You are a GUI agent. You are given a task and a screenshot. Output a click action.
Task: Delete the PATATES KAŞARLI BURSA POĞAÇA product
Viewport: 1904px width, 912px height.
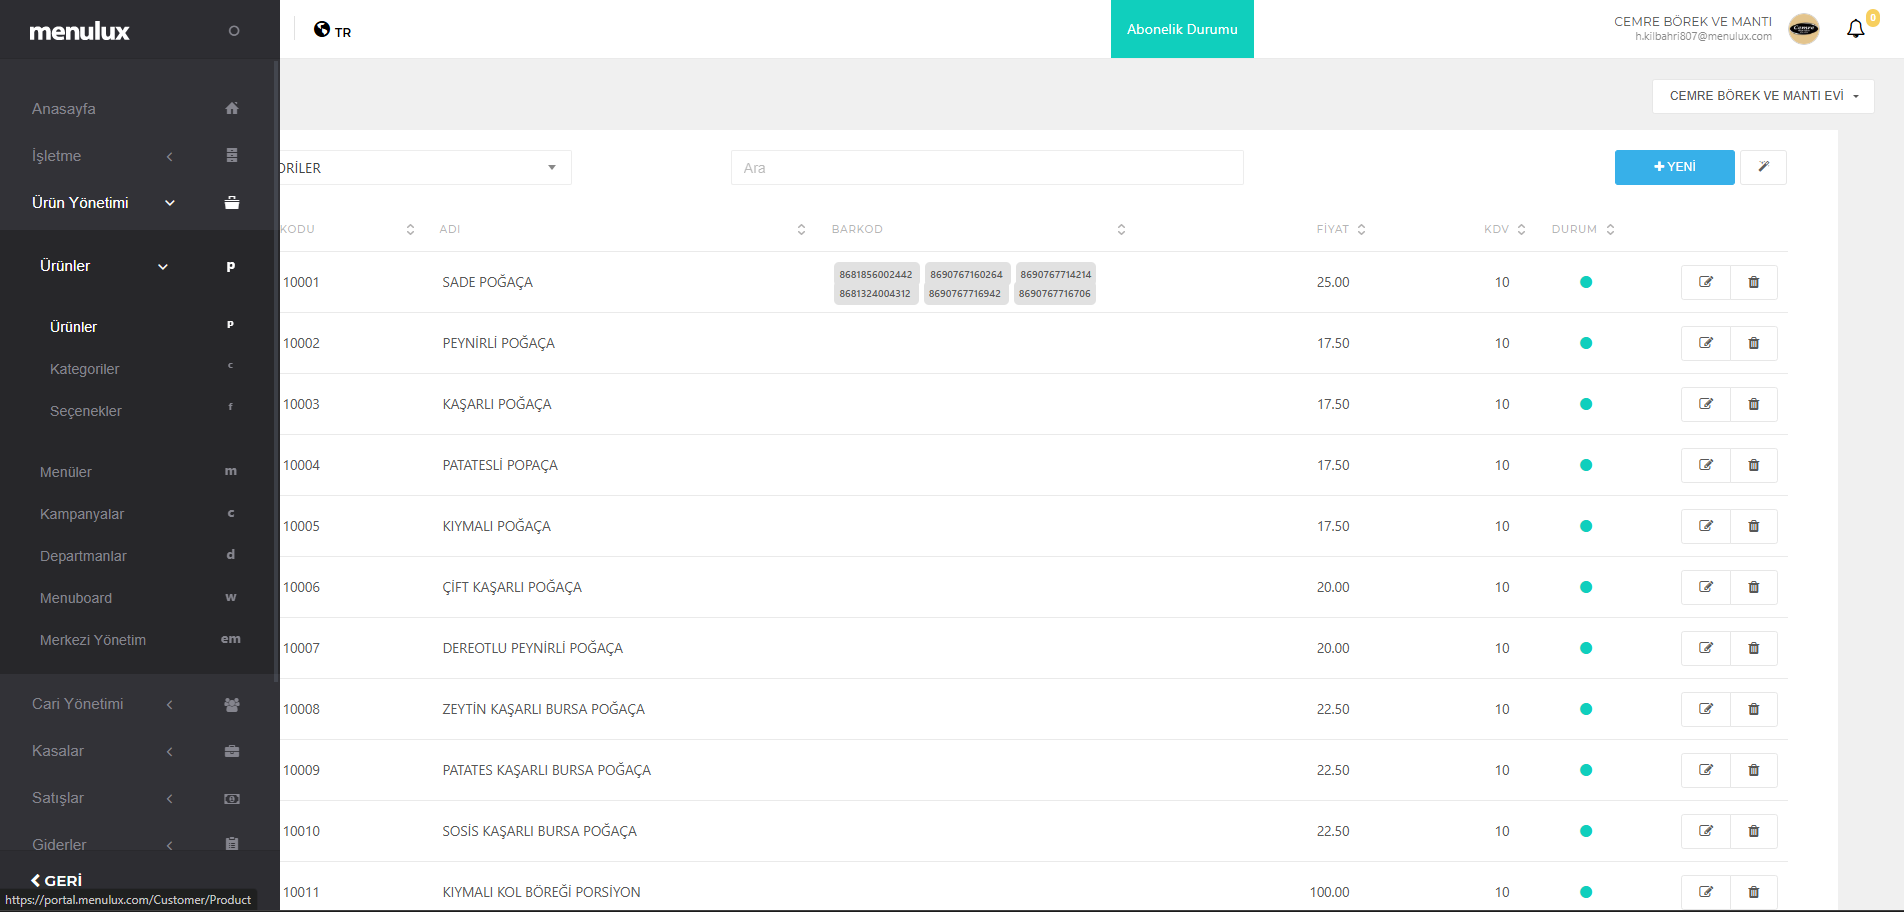click(1753, 770)
